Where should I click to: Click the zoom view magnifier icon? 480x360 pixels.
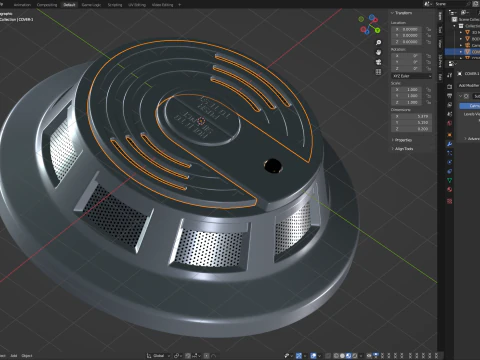(378, 43)
